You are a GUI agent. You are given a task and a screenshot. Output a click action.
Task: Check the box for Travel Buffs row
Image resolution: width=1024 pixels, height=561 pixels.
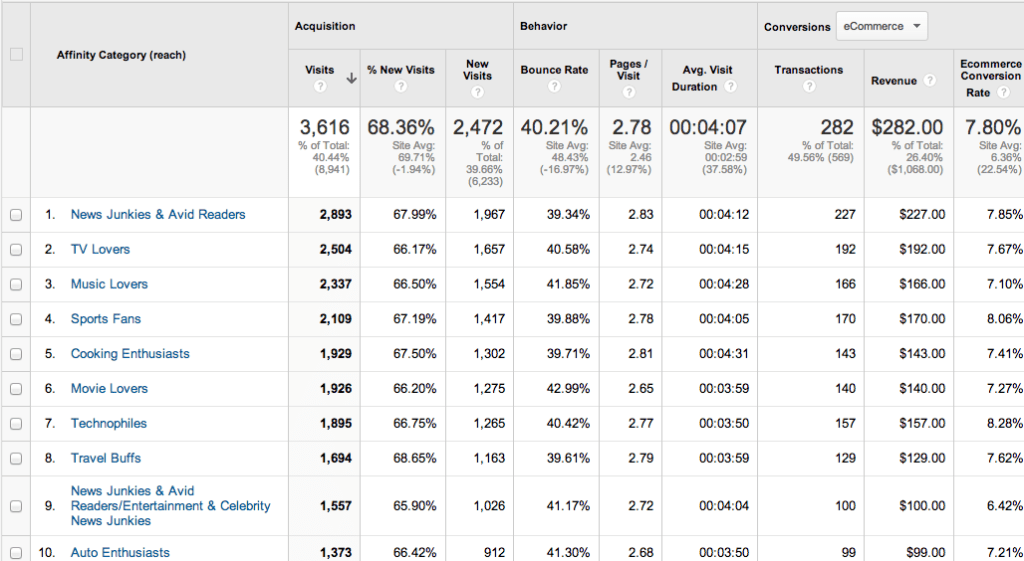tap(16, 459)
